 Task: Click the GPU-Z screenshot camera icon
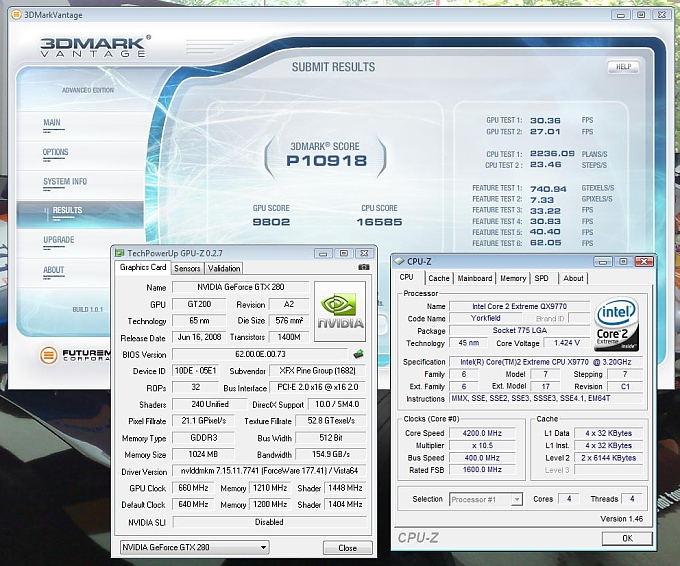click(x=364, y=267)
